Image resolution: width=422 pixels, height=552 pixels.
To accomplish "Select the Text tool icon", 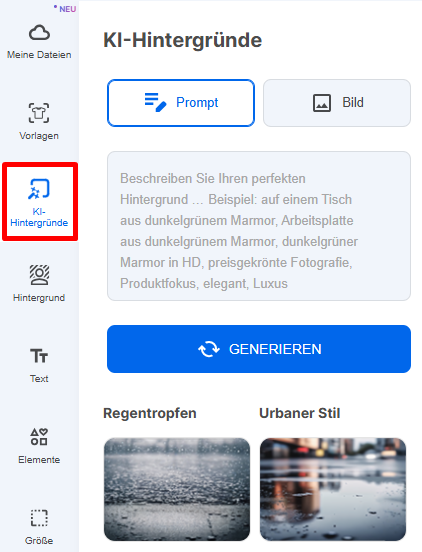I will pos(39,356).
